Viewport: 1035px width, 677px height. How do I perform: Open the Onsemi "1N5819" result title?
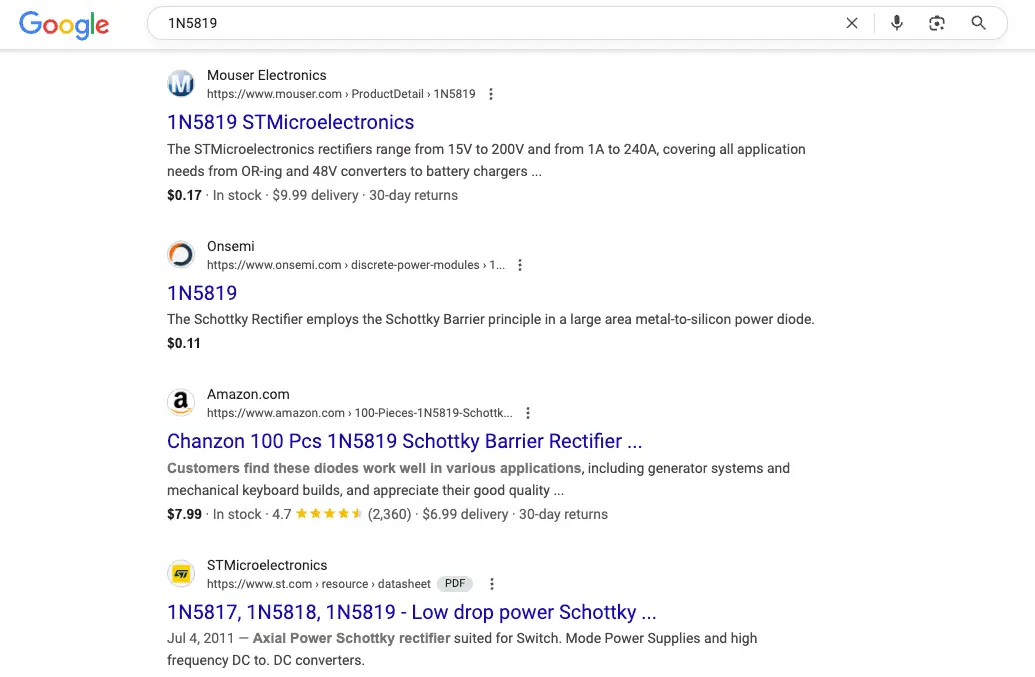[x=202, y=293]
